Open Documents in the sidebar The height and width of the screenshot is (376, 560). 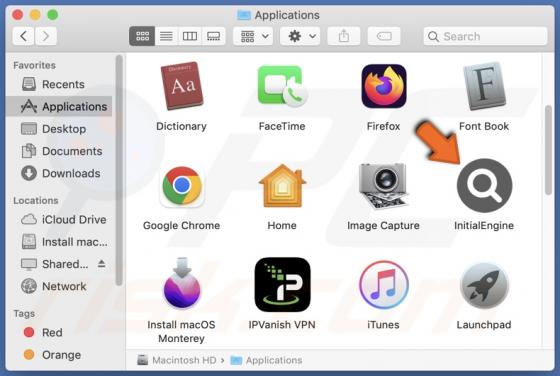[x=59, y=151]
